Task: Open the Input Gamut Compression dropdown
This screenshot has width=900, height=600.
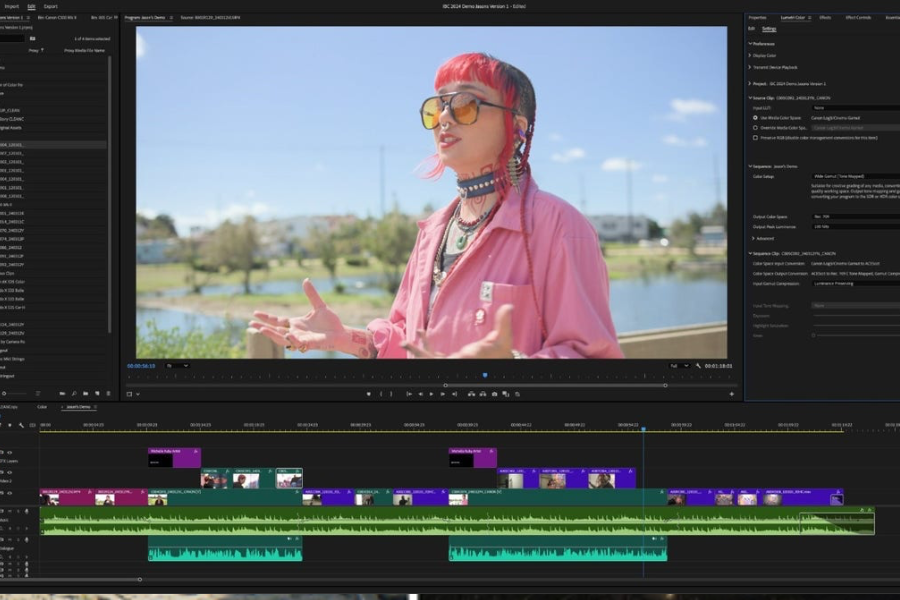Action: 855,284
